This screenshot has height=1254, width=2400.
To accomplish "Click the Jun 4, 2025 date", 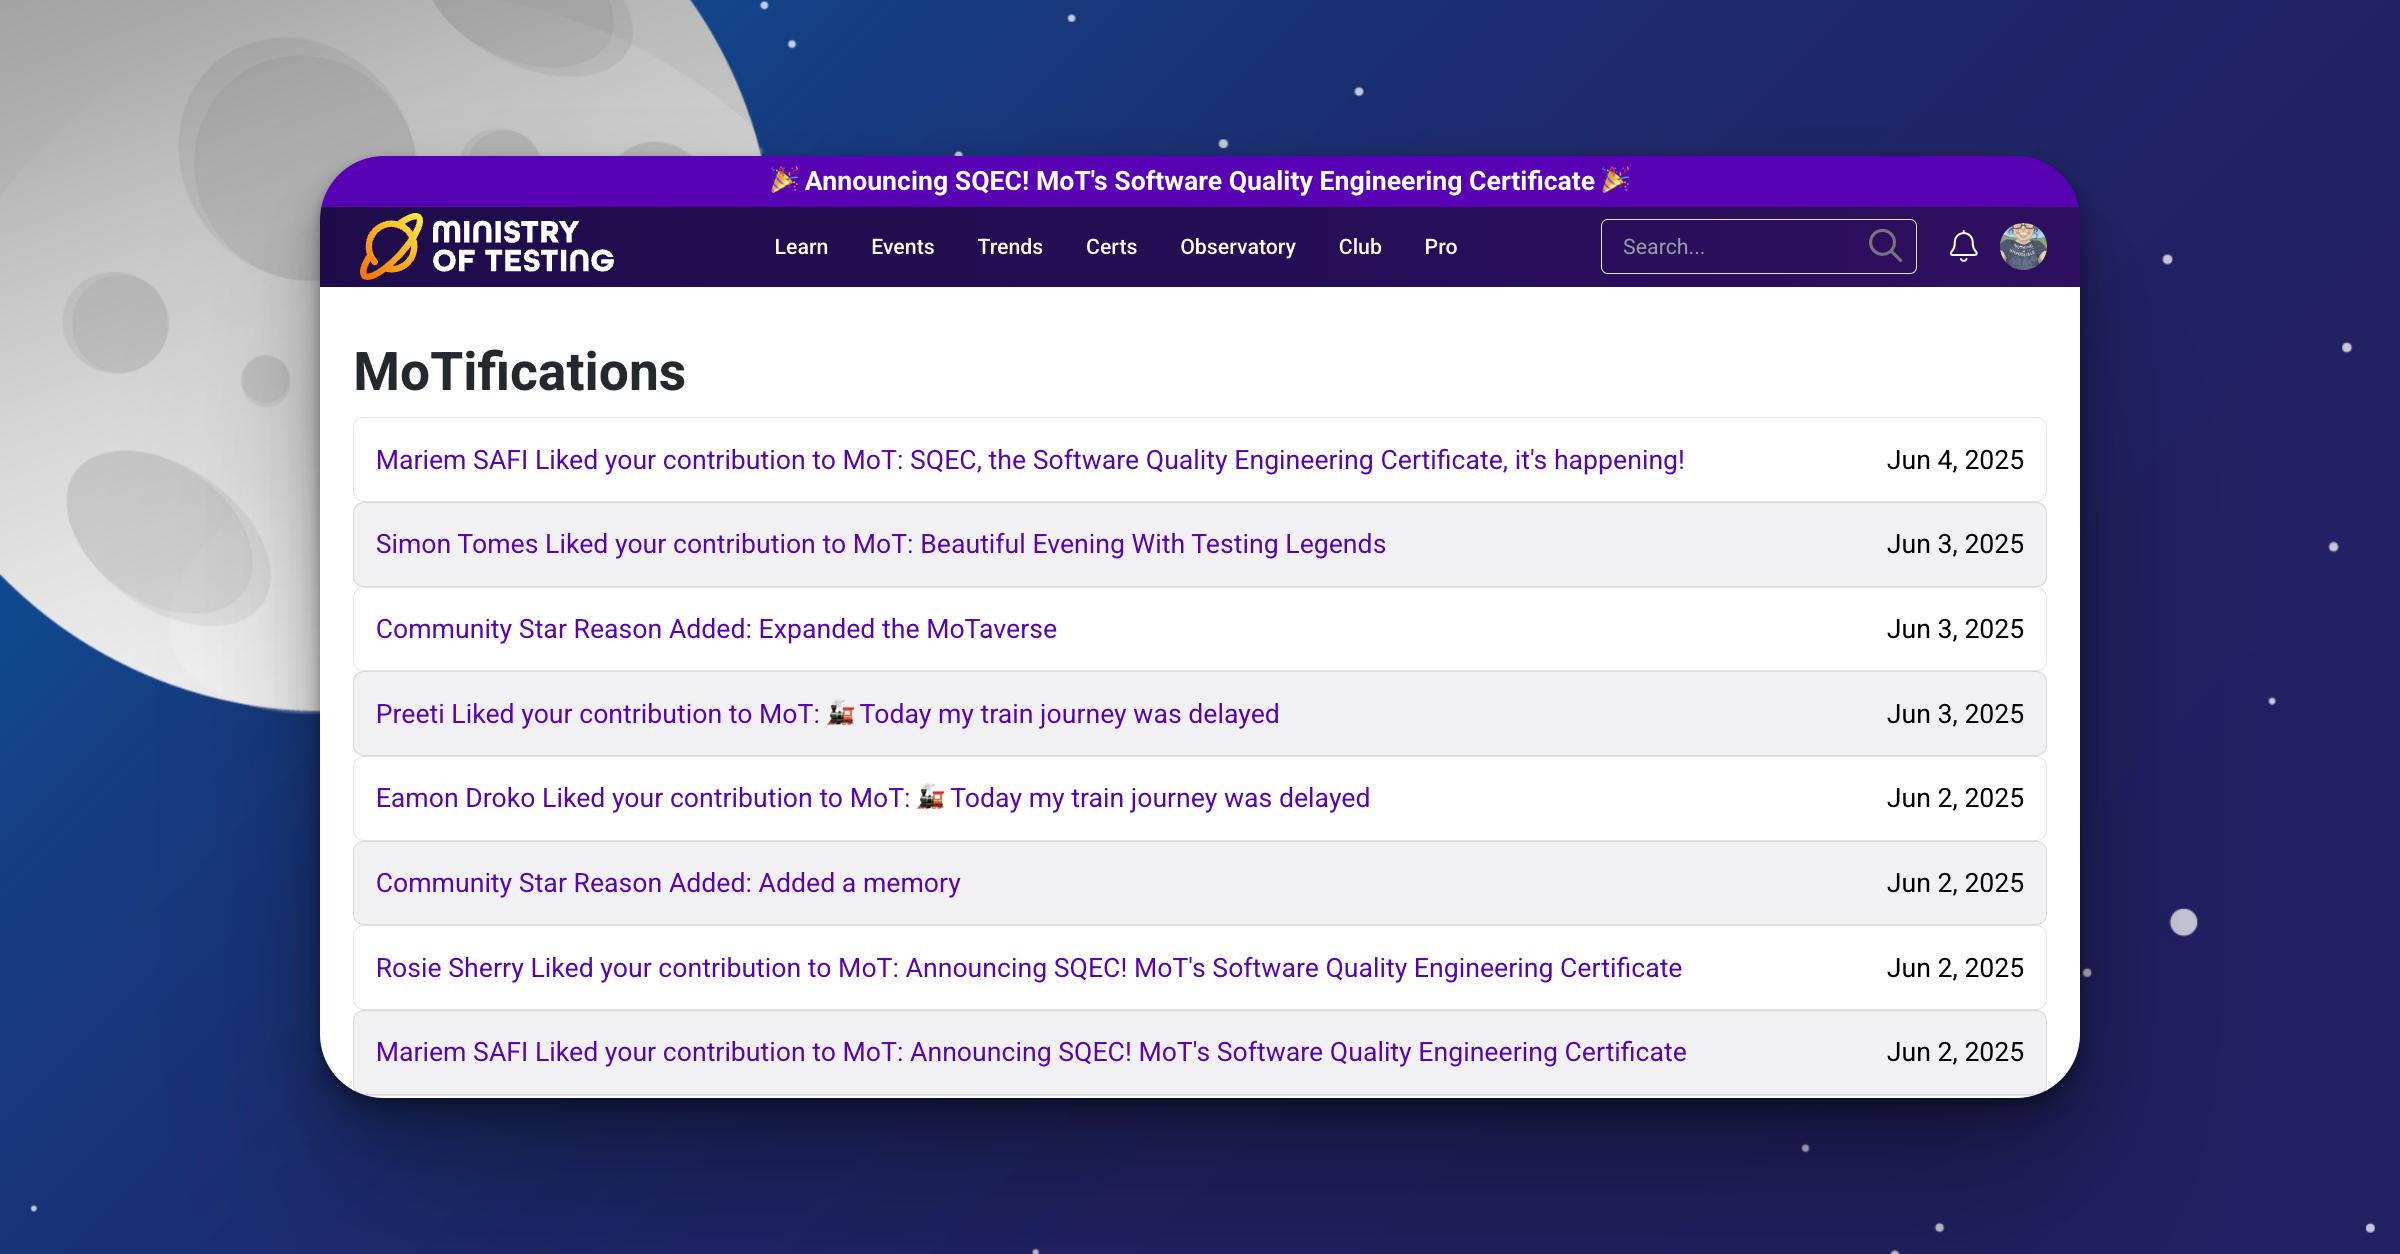I will coord(1955,460).
